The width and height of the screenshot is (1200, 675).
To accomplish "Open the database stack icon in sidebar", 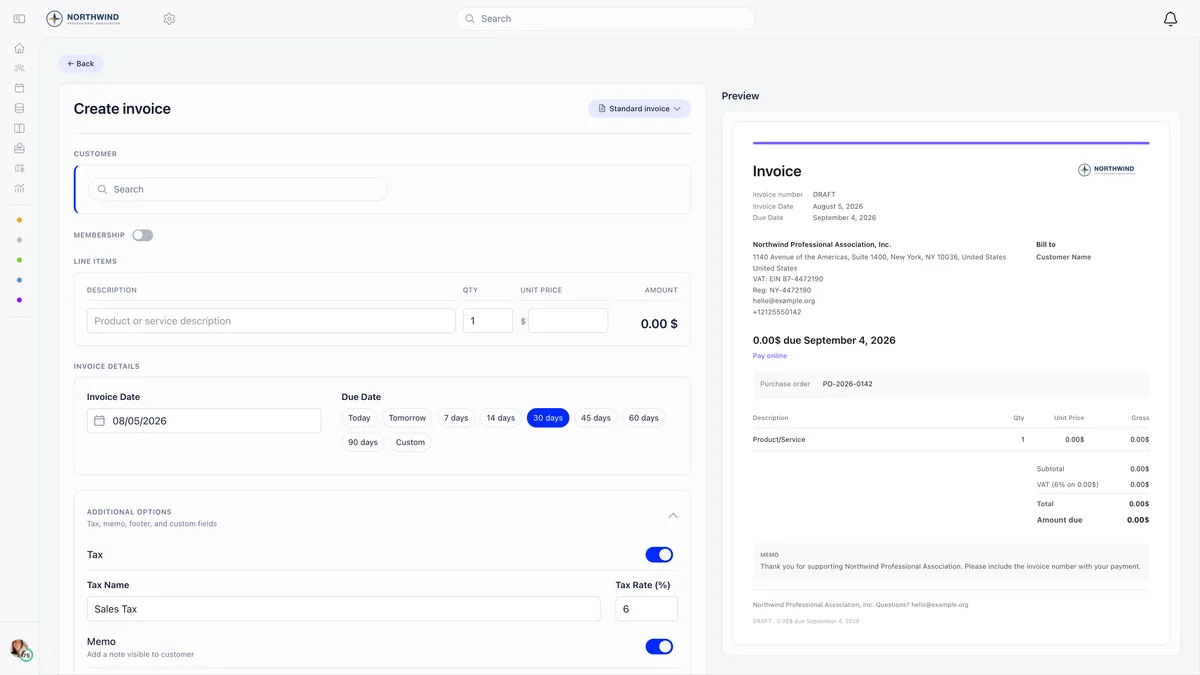I will (x=19, y=108).
